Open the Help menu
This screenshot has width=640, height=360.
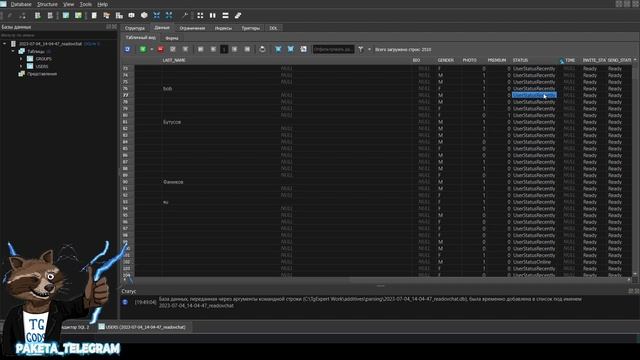[x=102, y=4]
